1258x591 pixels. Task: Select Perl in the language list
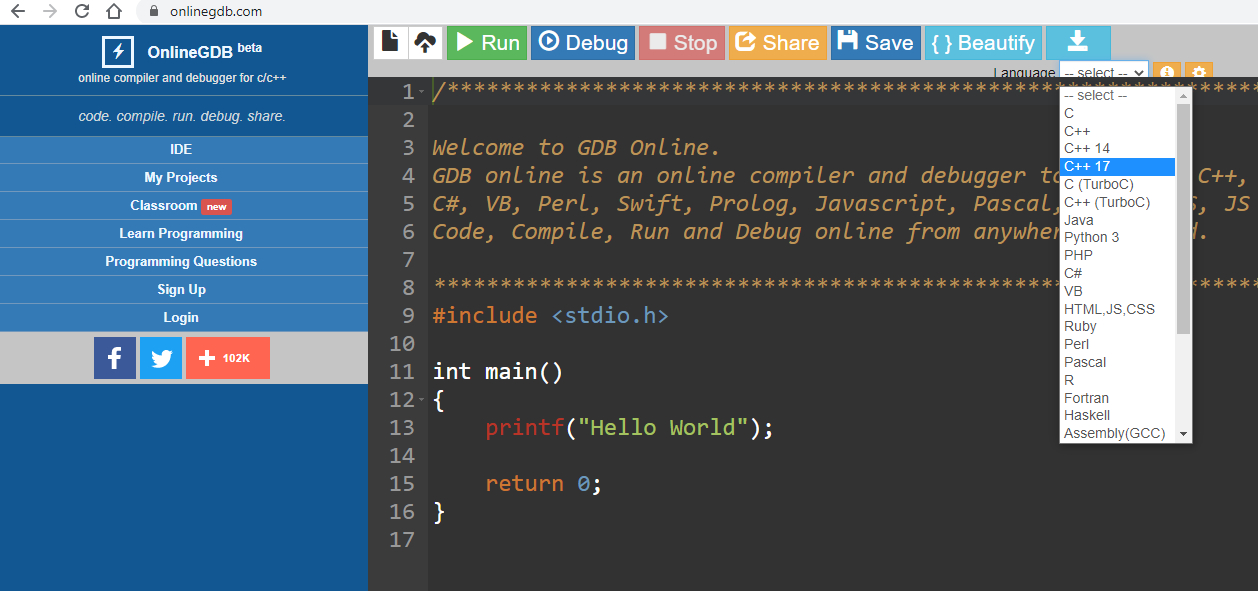(1118, 344)
